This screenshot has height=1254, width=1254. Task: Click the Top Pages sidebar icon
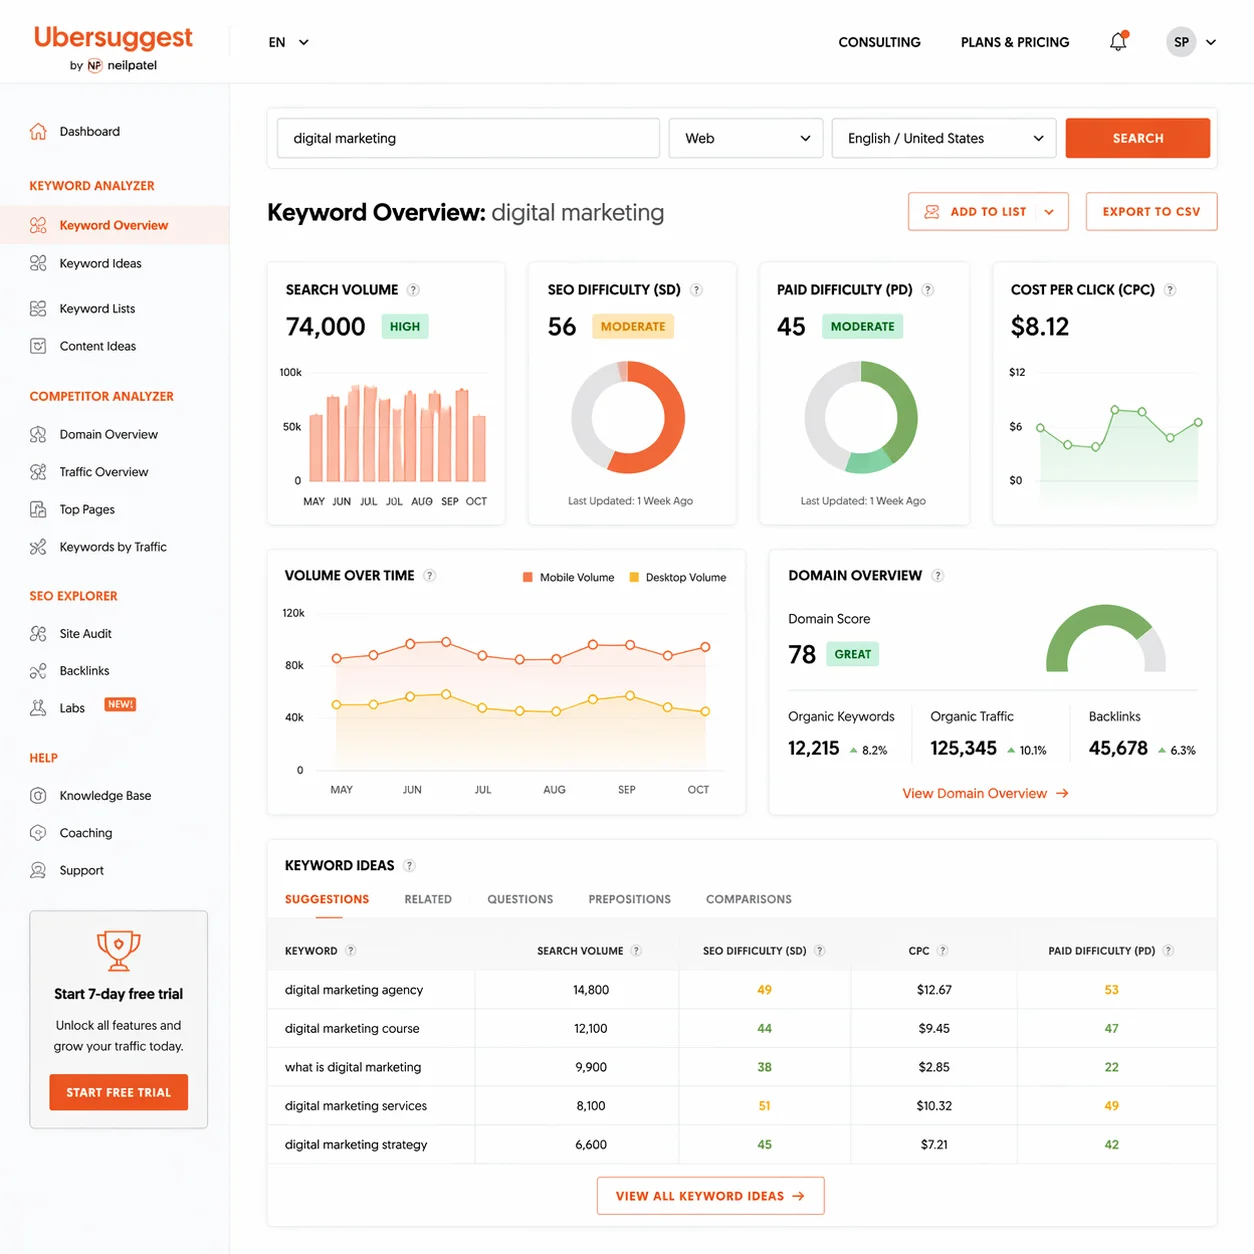tap(38, 509)
